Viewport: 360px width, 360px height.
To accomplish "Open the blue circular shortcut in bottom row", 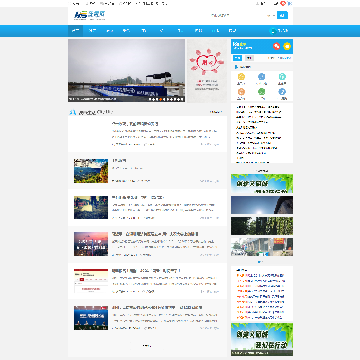I will (282, 92).
